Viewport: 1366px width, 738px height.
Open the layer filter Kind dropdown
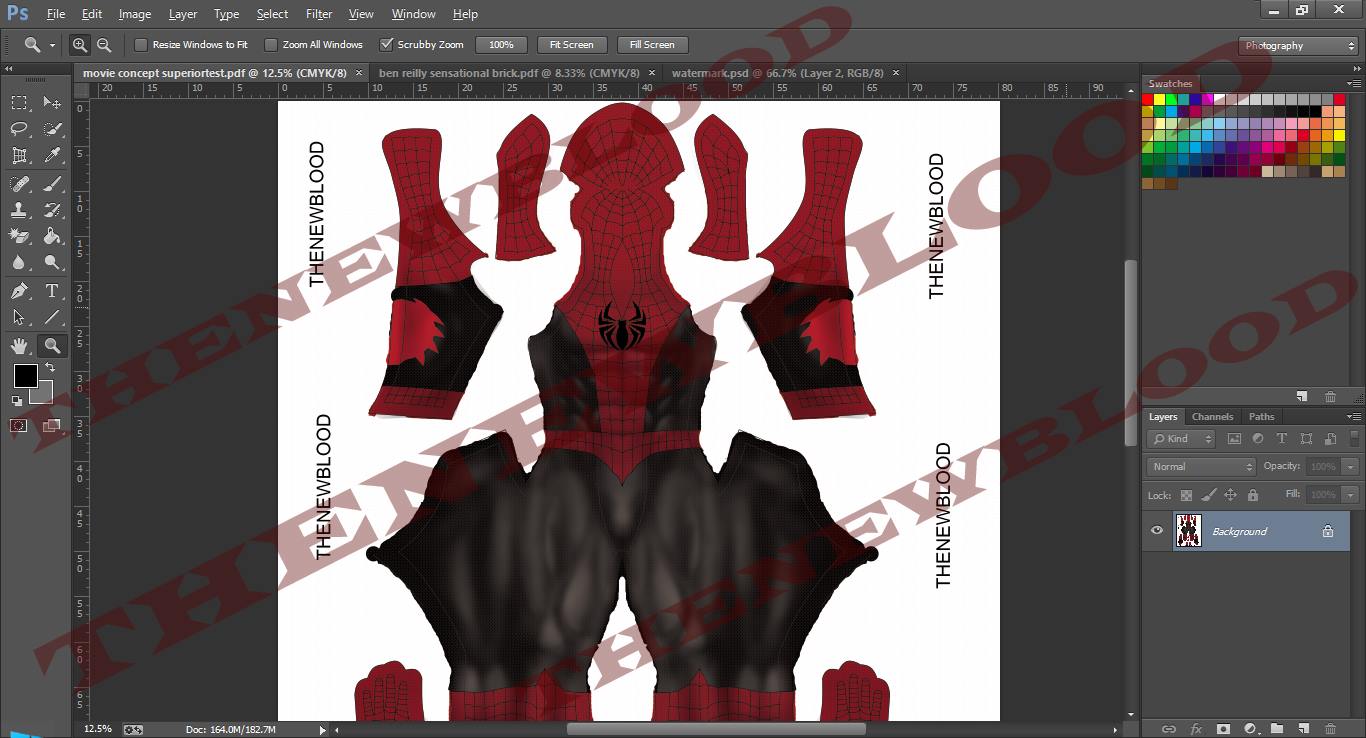pos(1181,439)
